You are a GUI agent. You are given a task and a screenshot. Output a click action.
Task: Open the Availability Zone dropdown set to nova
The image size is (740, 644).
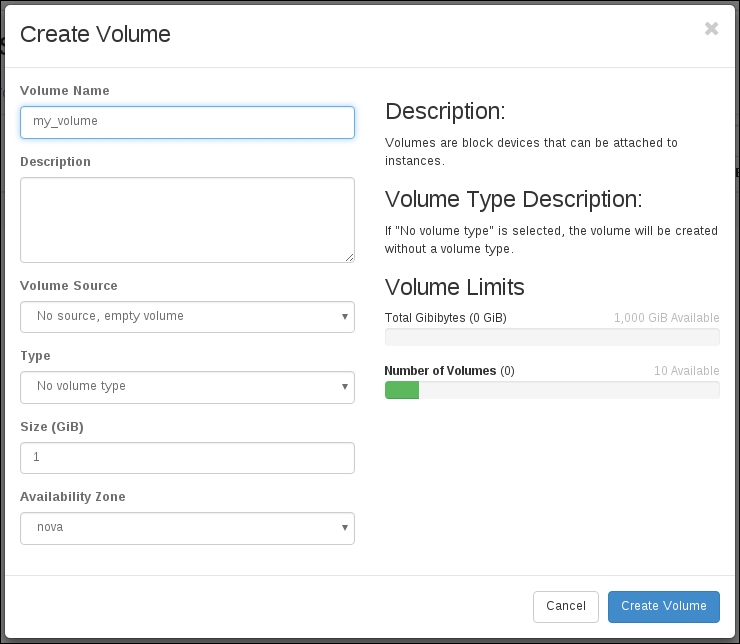pos(187,527)
